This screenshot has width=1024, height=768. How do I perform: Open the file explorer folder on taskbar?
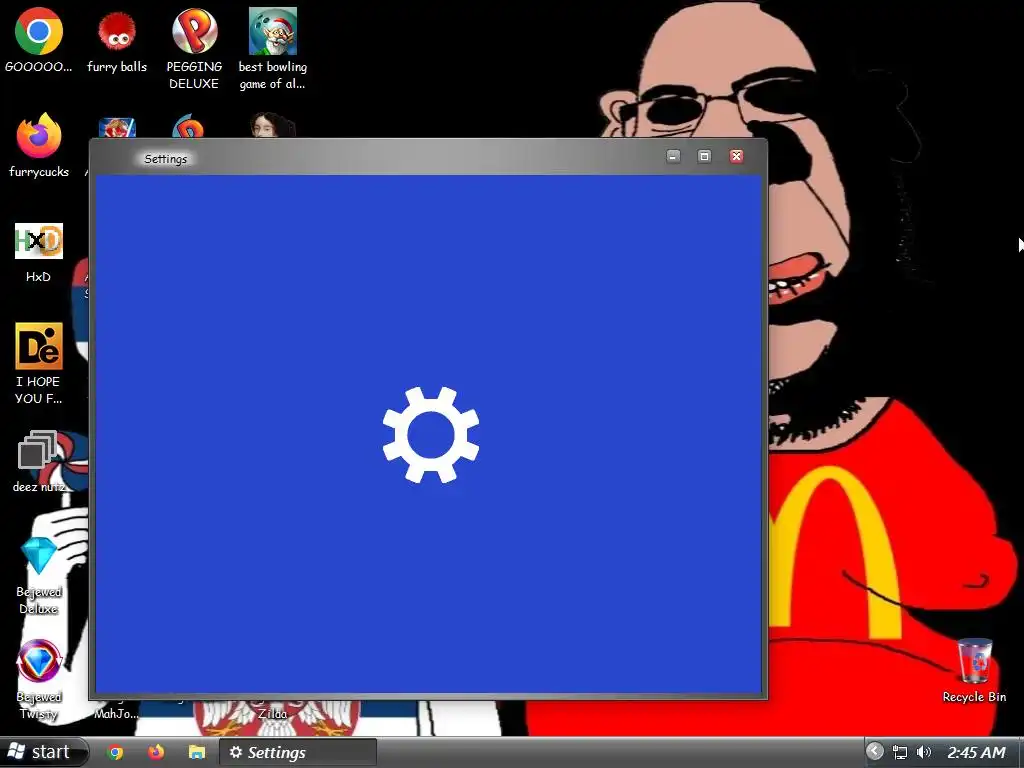[197, 752]
